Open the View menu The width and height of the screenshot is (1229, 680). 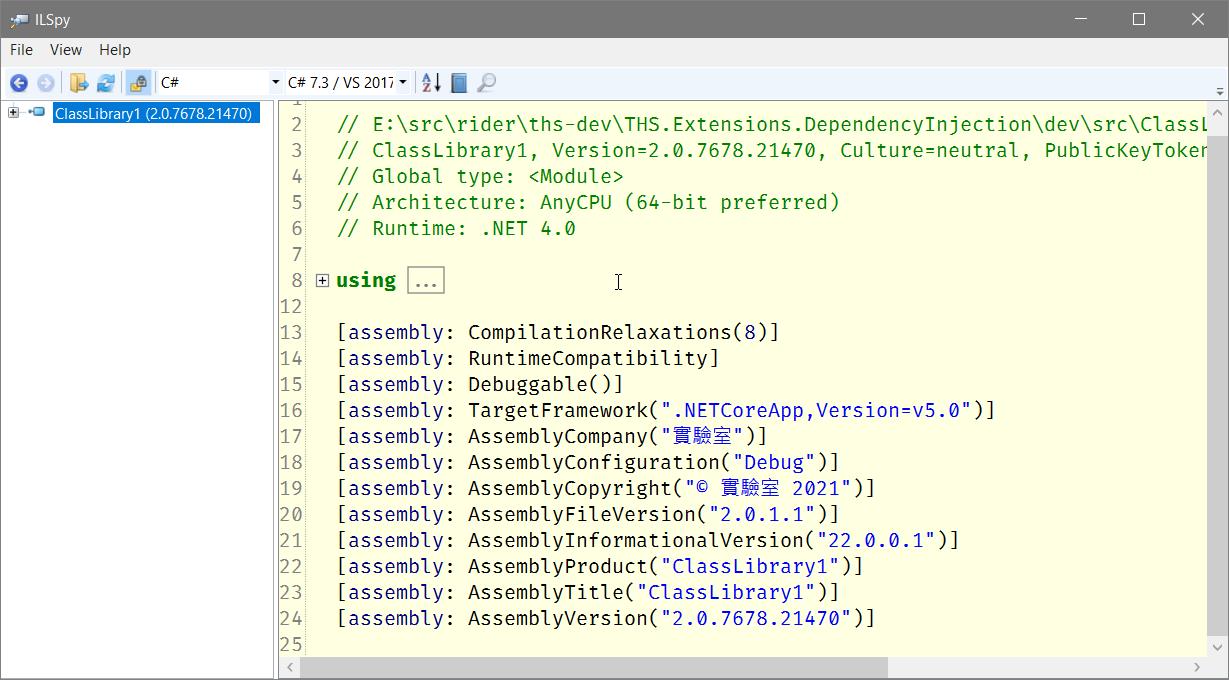pyautogui.click(x=66, y=50)
